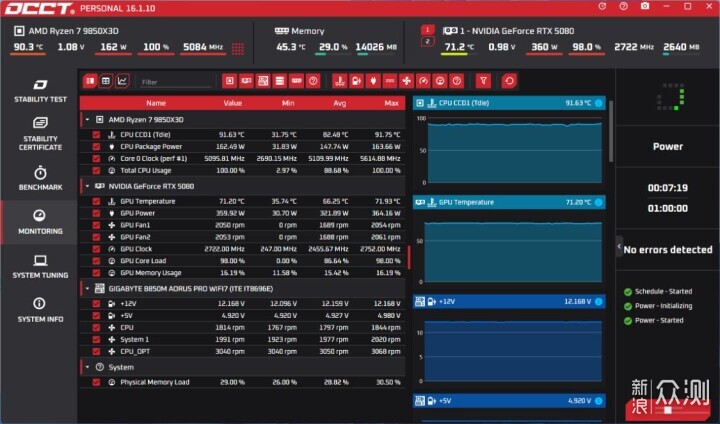Toggle the GPU device filter icon

(247, 81)
